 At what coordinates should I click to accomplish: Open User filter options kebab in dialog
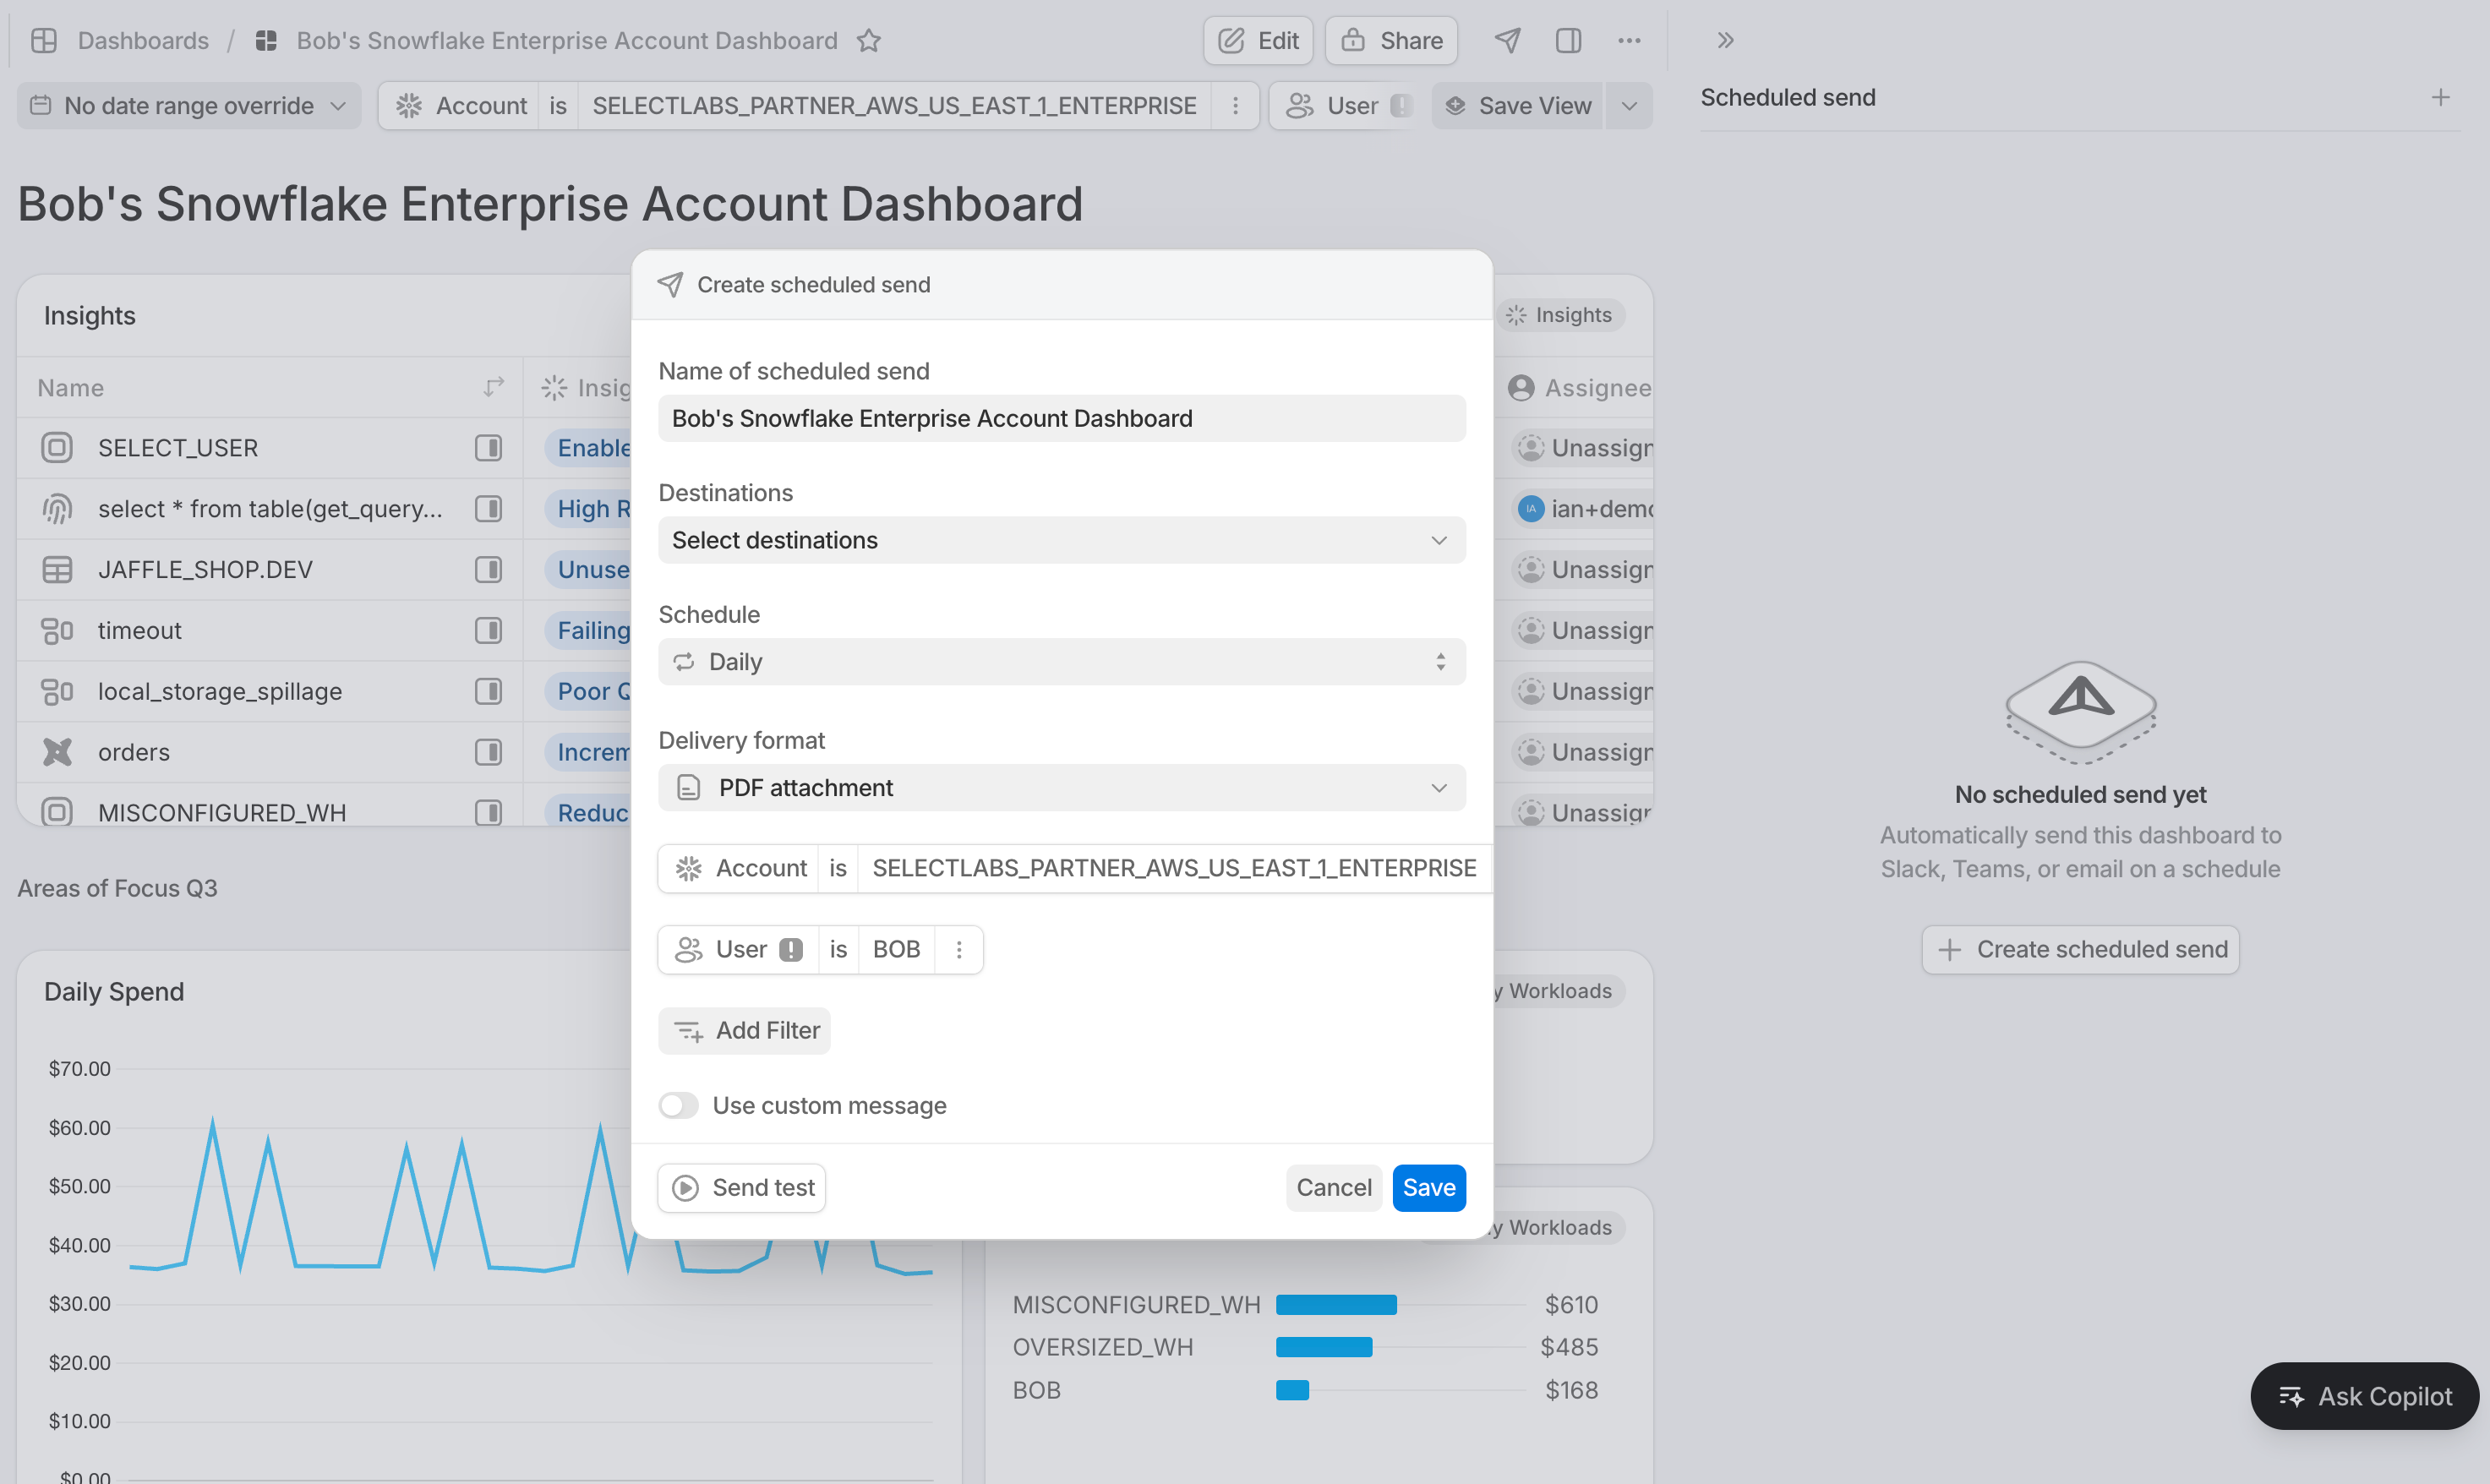click(x=959, y=949)
